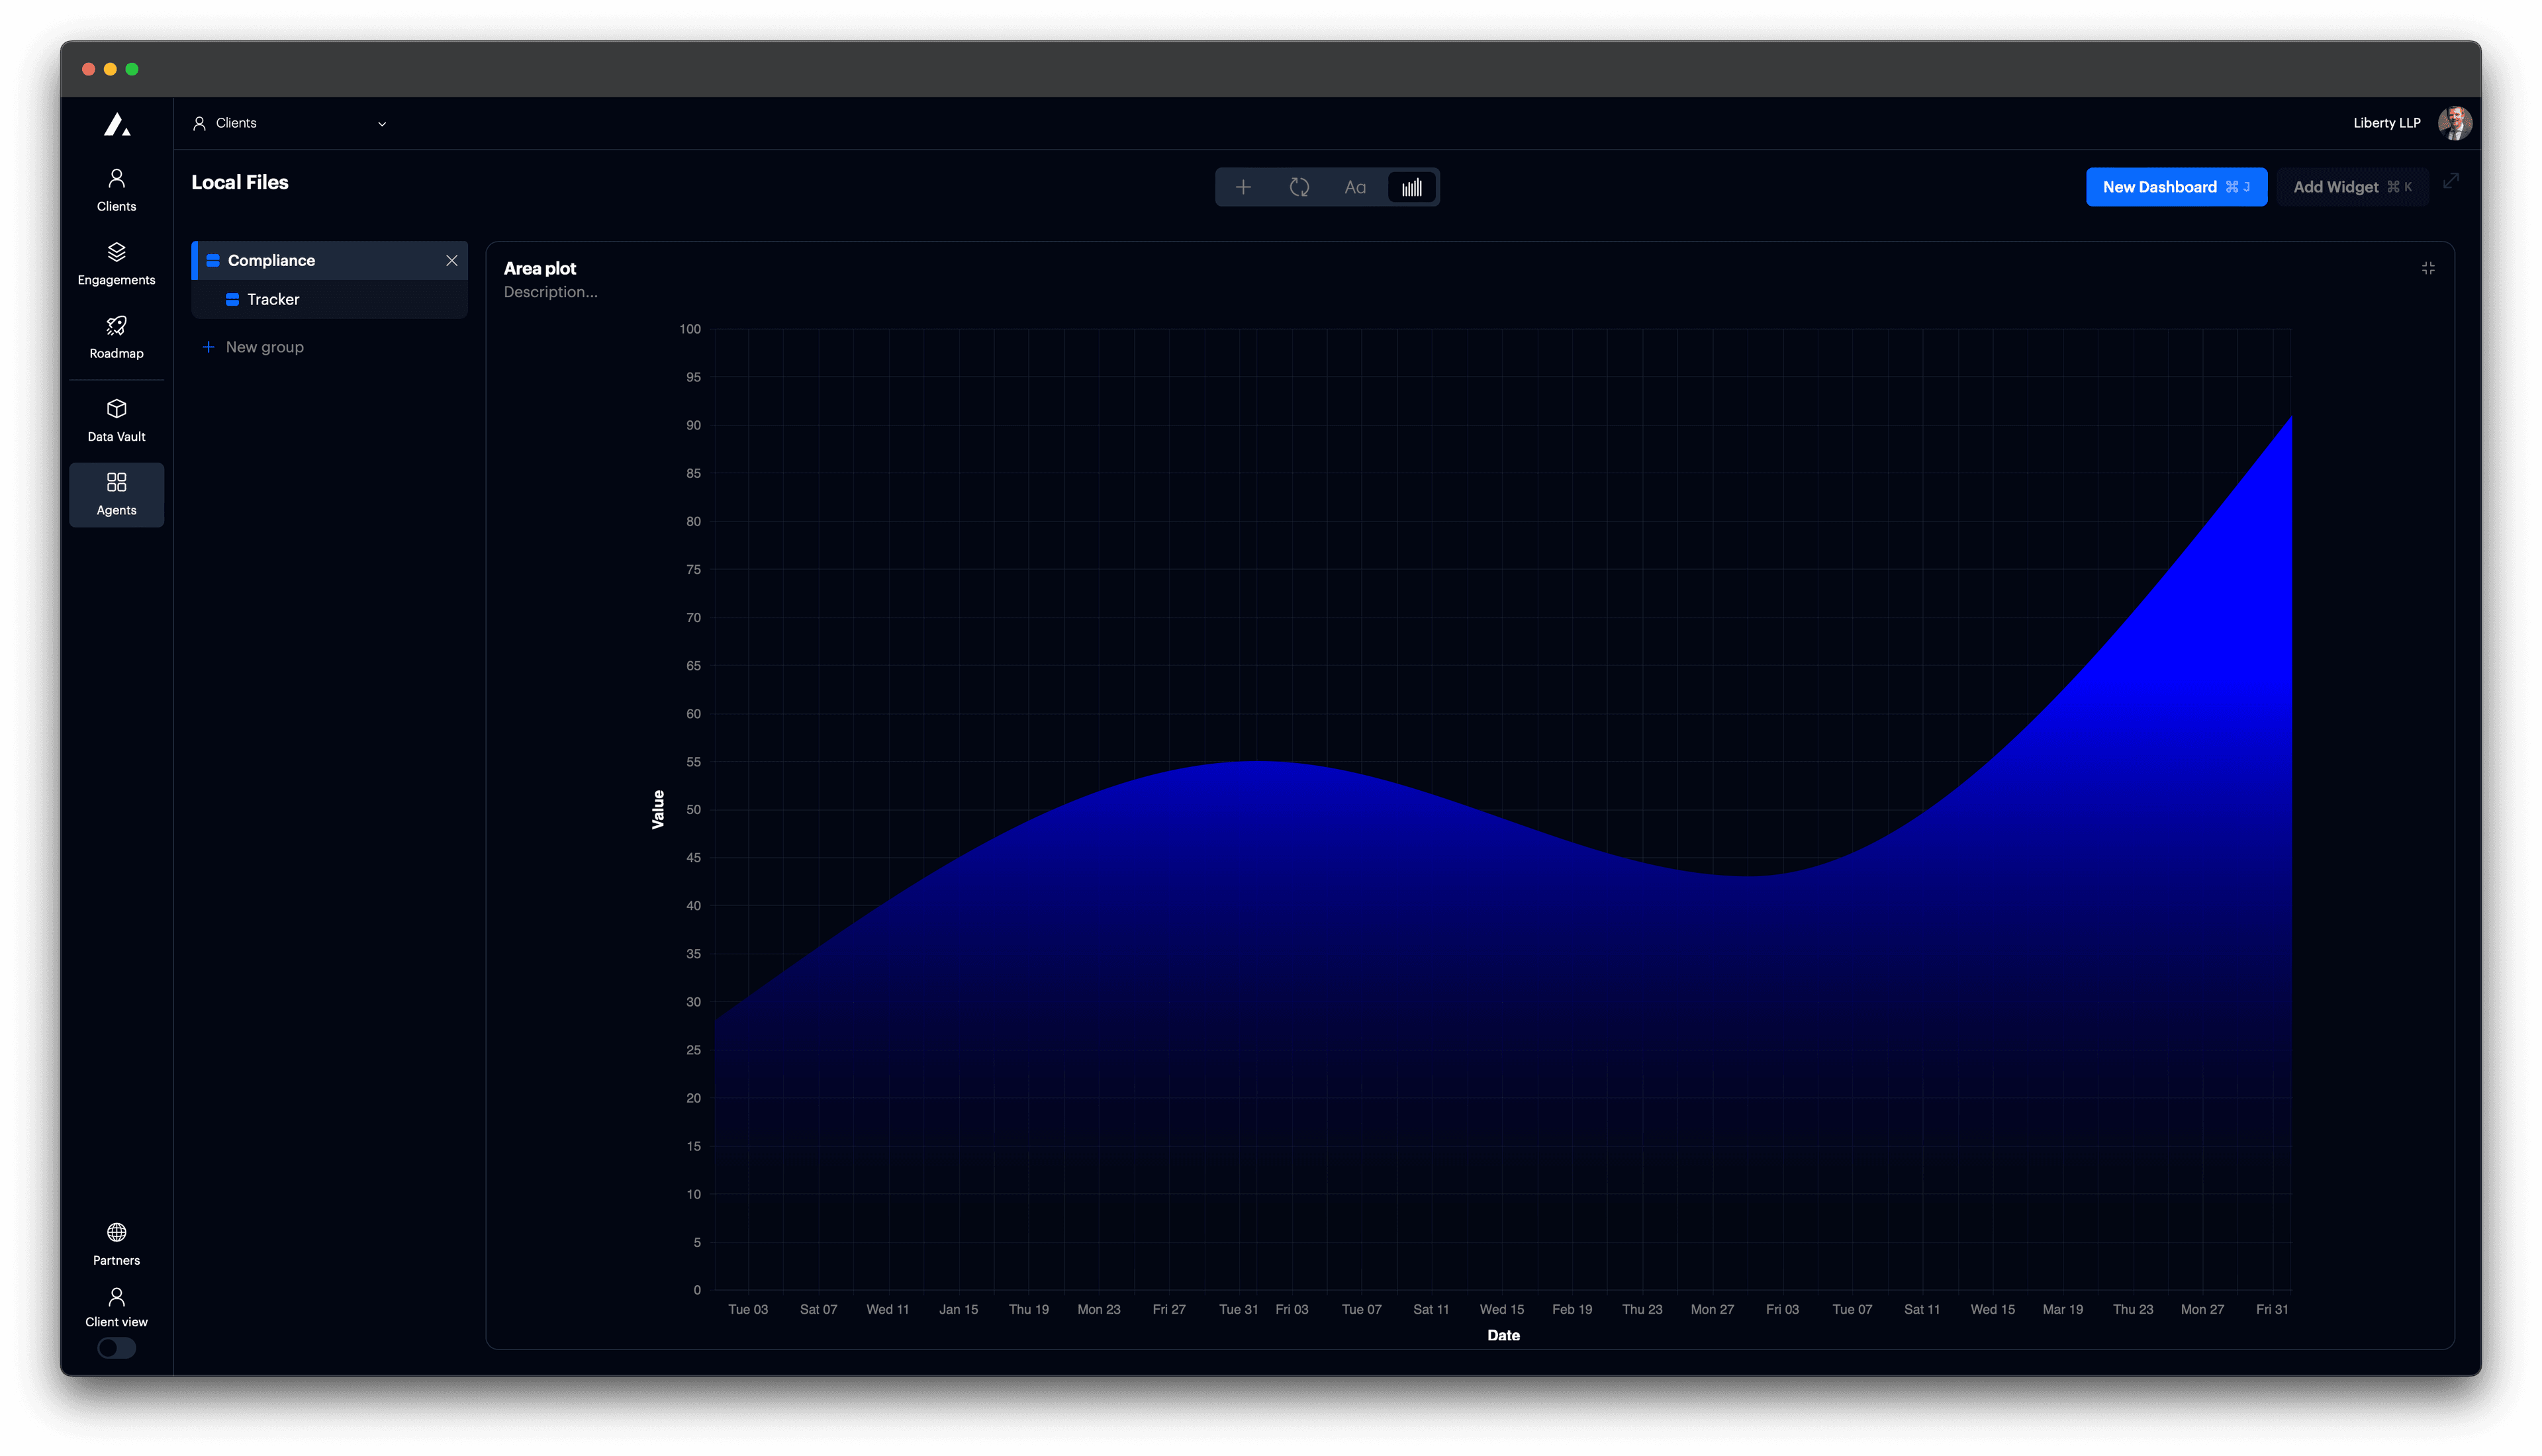This screenshot has height=1456, width=2542.
Task: Open the Engagements panel from the sidebar
Action: 116,262
